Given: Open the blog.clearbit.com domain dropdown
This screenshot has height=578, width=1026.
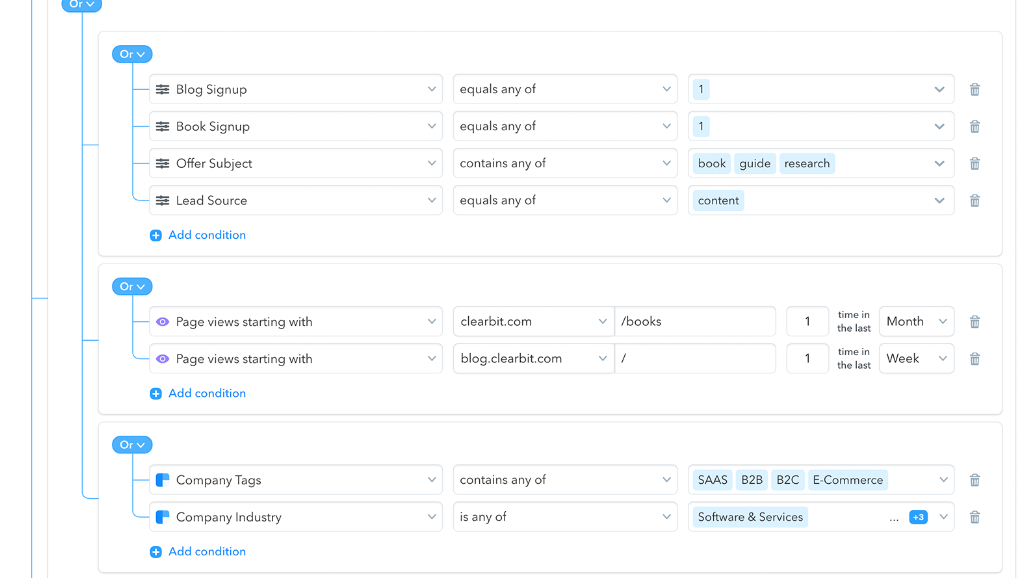Looking at the screenshot, I should coord(533,359).
